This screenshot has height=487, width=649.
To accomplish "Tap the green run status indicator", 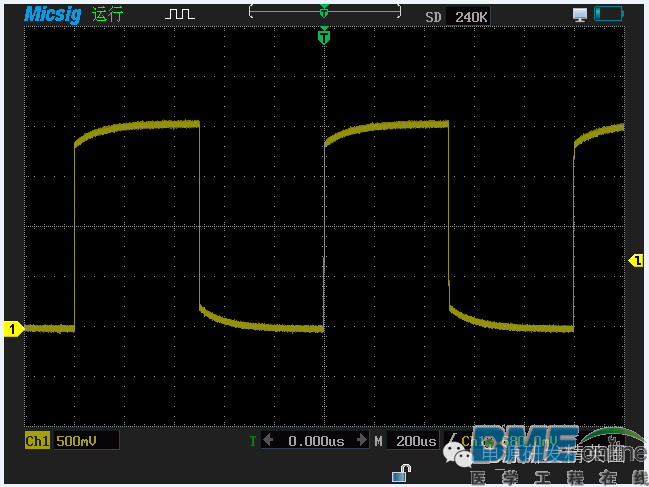I will 107,15.
